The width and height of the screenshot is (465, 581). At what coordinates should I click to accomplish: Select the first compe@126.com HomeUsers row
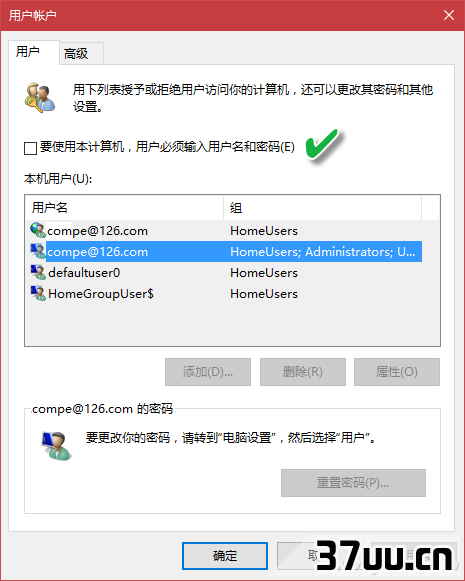226,230
